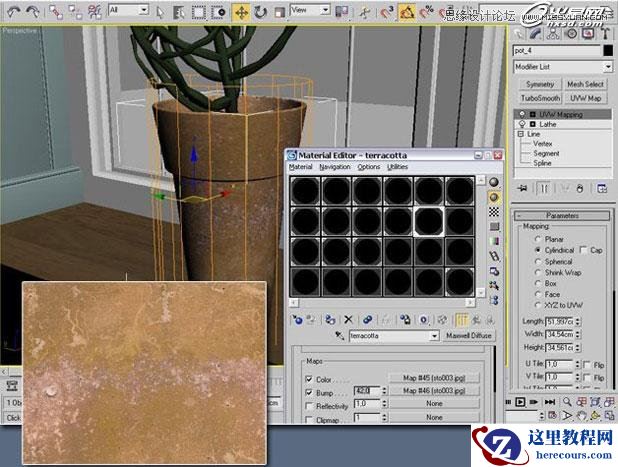The image size is (618, 467).
Task: Open the Modifier List dropdown
Action: [564, 66]
